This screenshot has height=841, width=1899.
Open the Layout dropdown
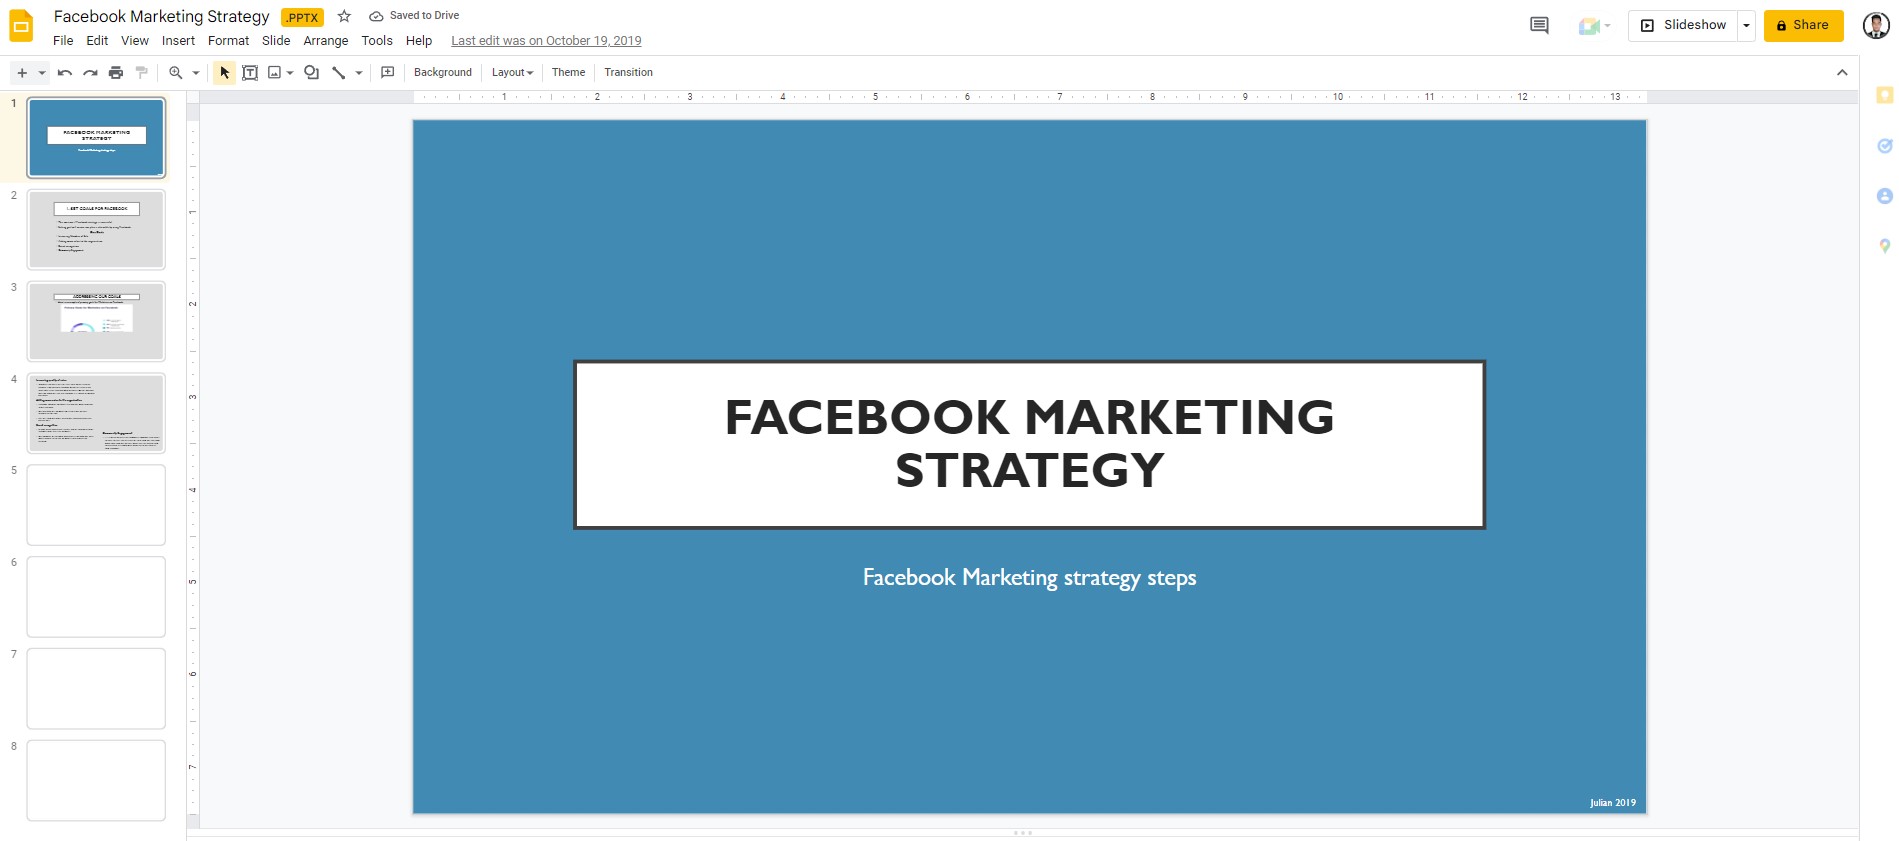pyautogui.click(x=512, y=73)
